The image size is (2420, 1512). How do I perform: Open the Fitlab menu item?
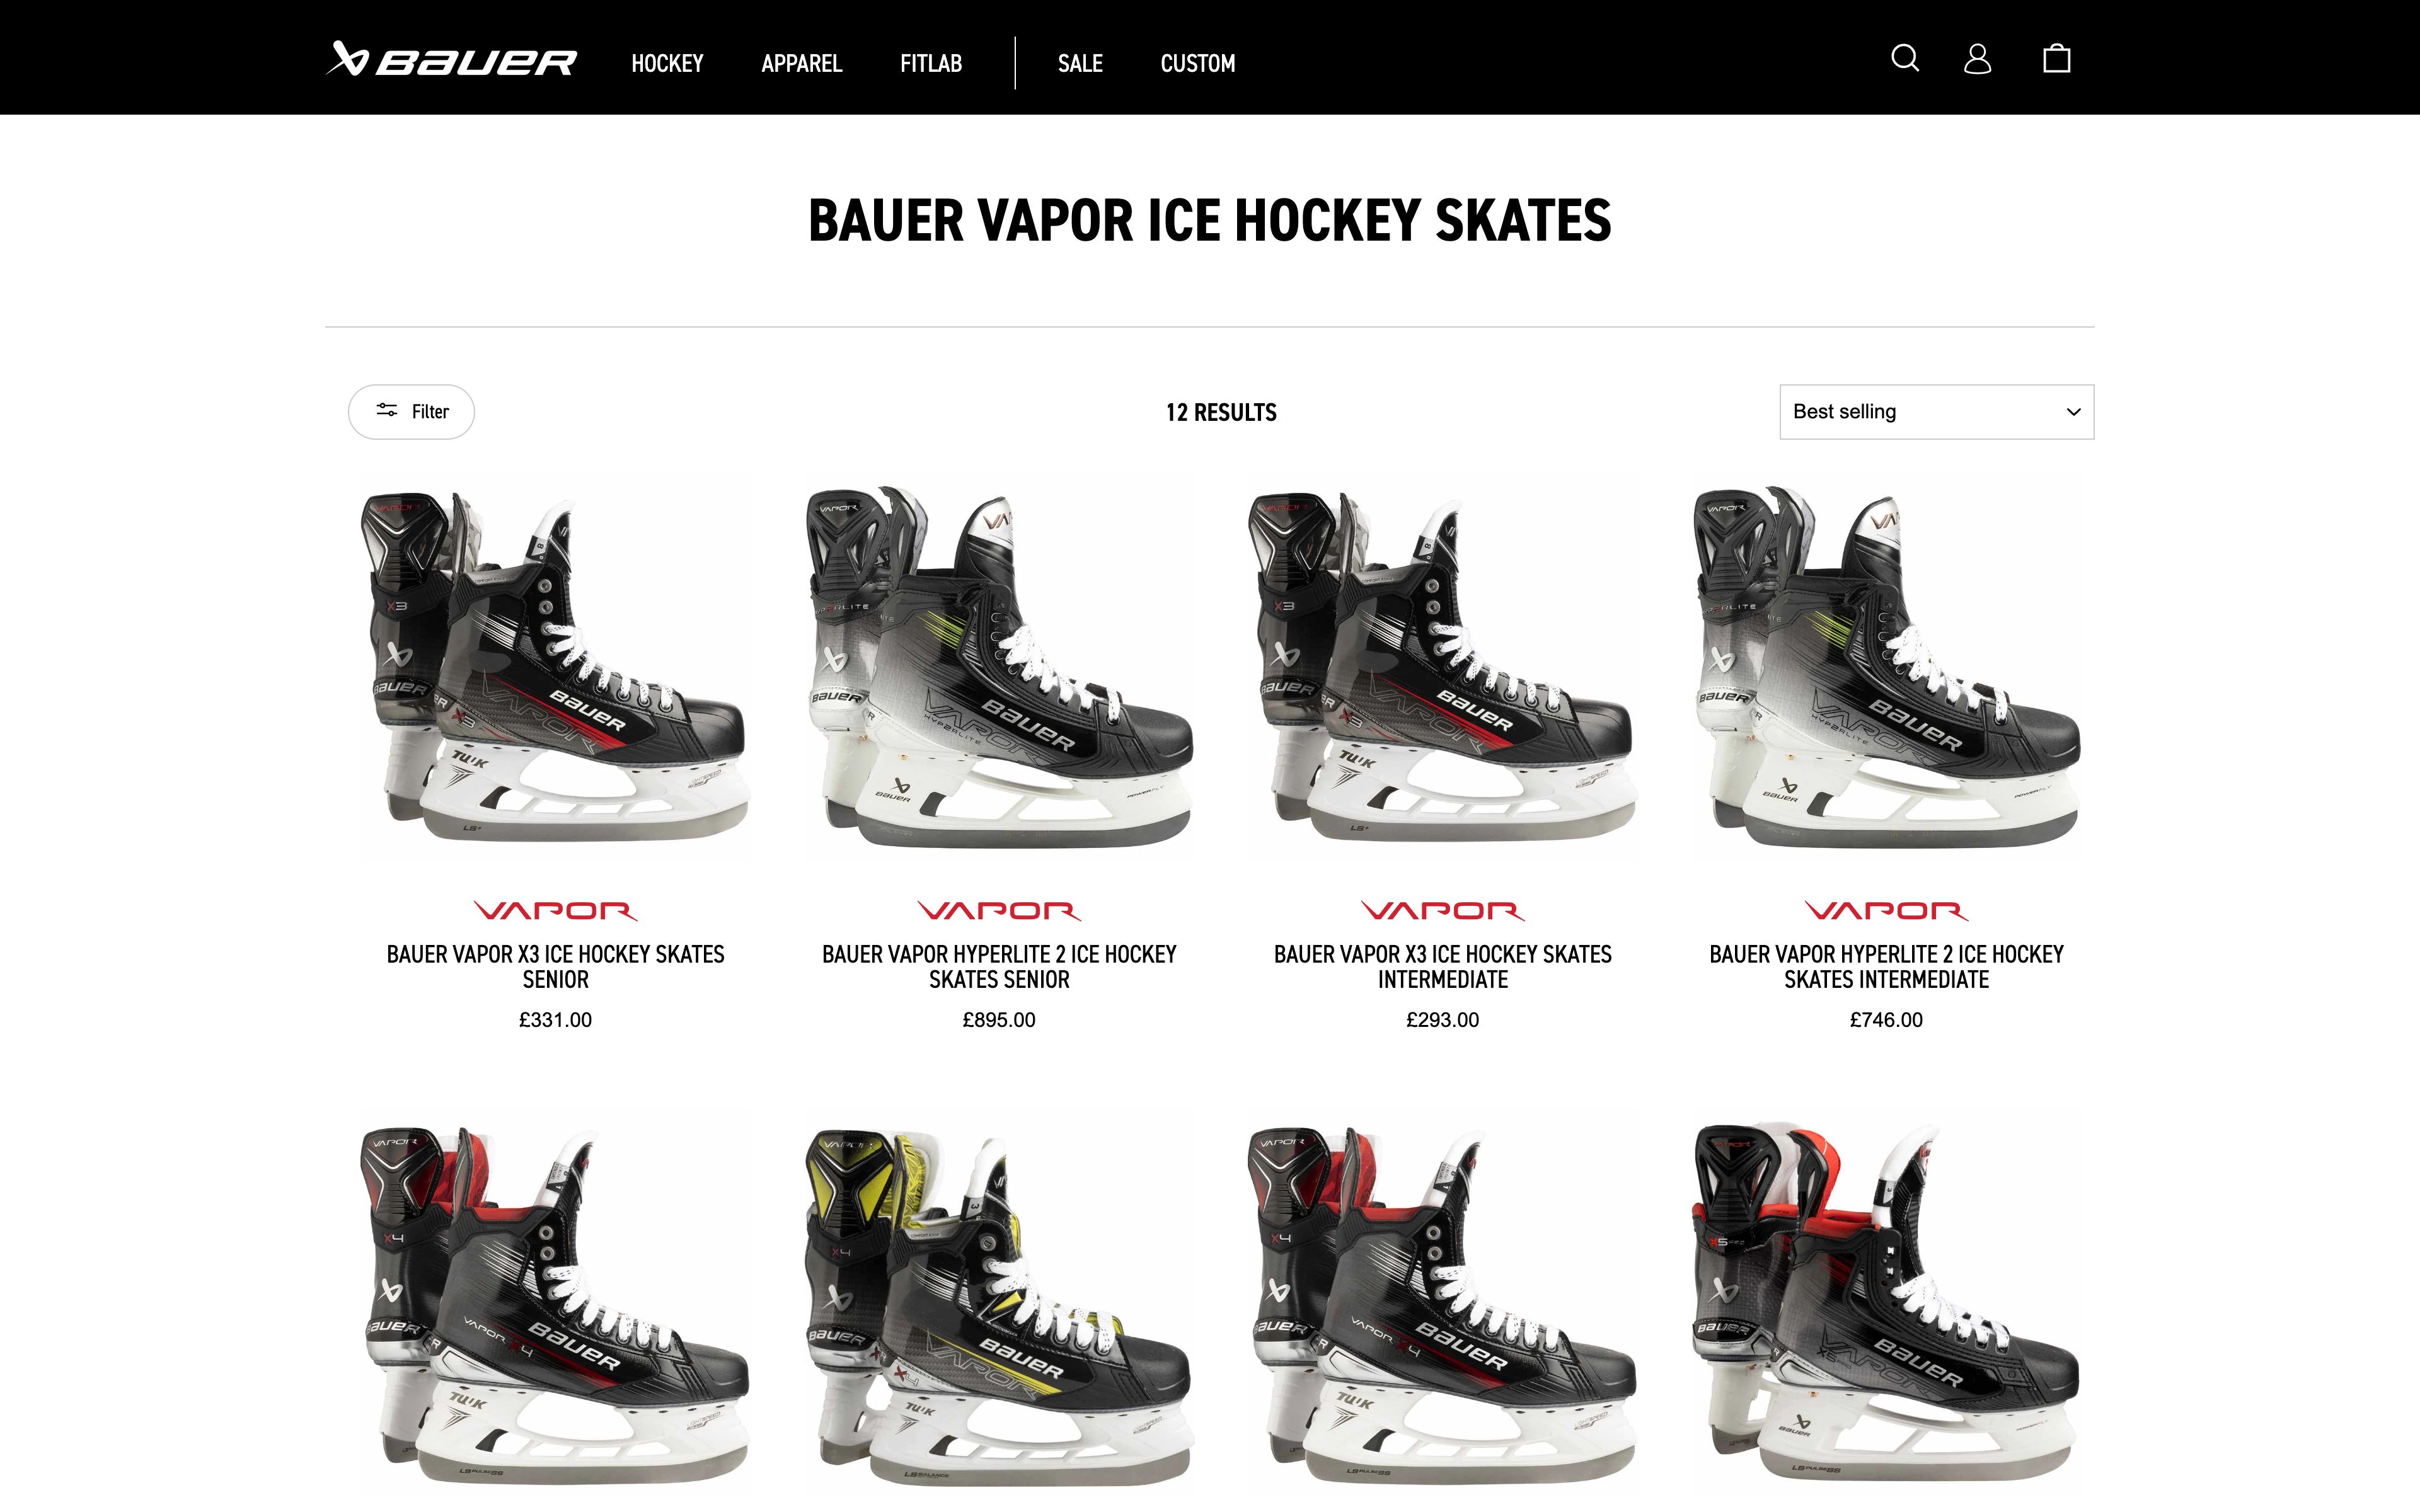tap(930, 63)
